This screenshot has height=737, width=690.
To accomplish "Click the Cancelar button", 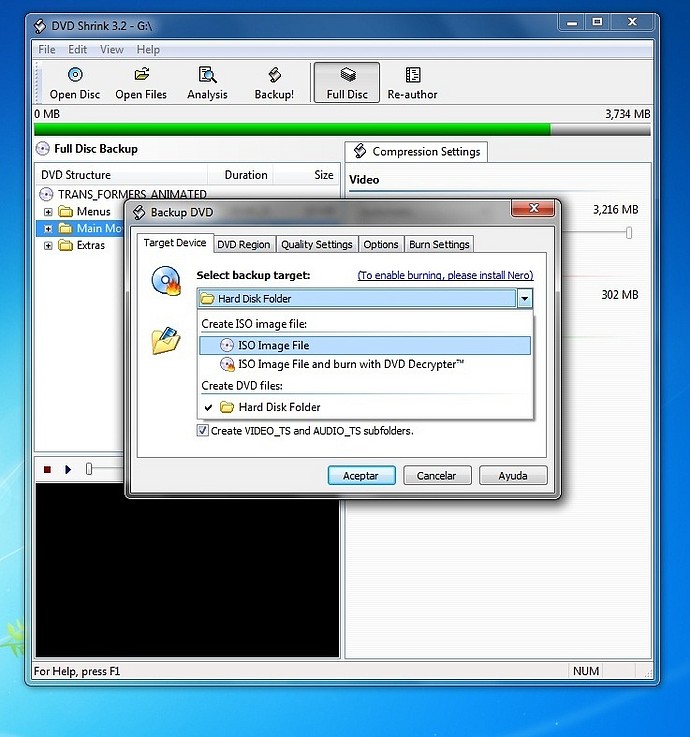I will (437, 476).
